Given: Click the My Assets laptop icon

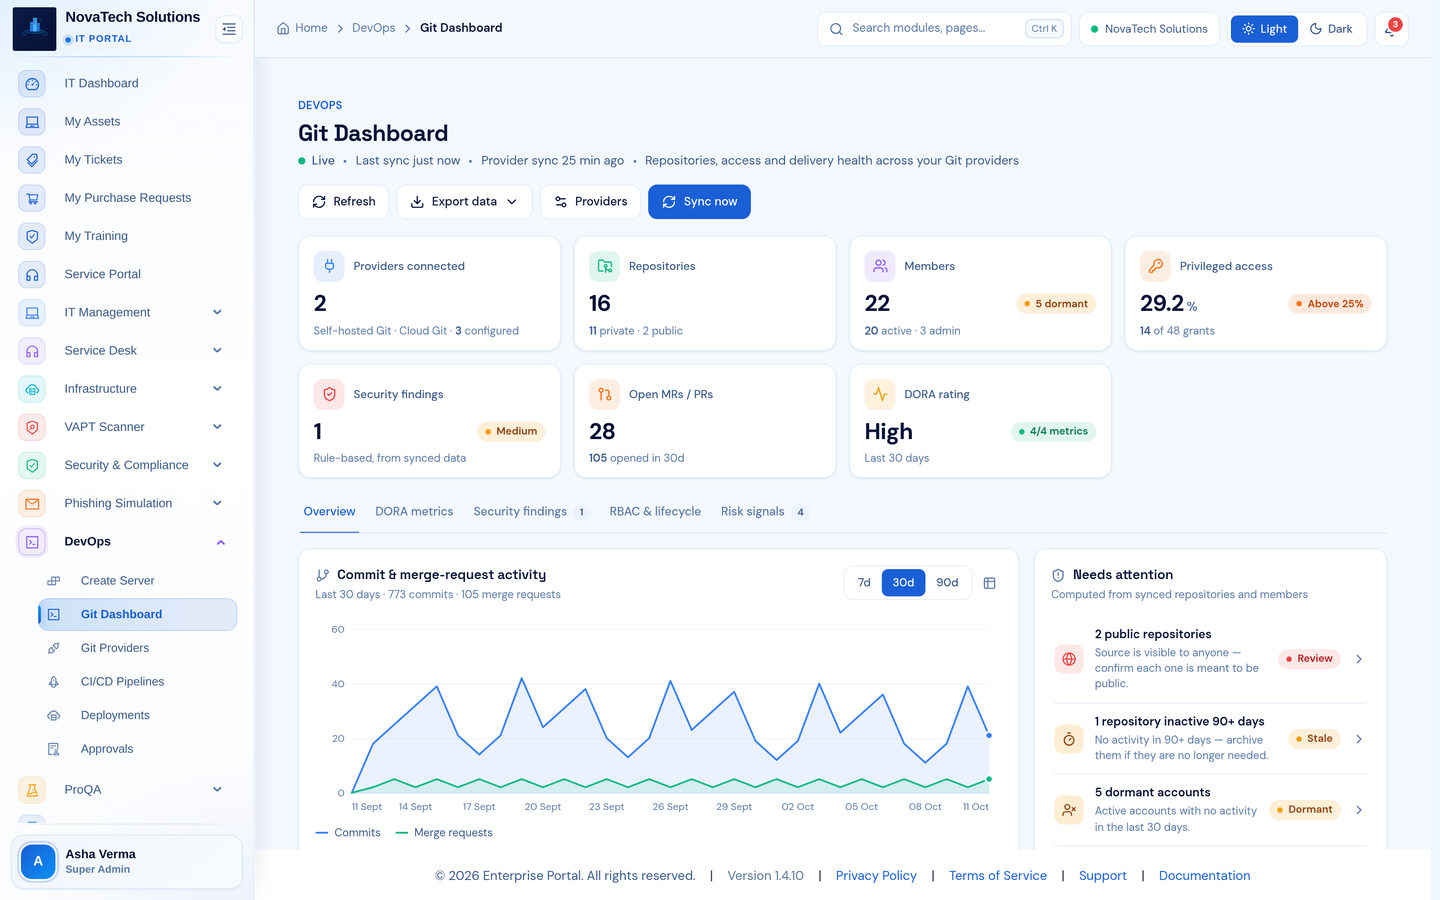Looking at the screenshot, I should pyautogui.click(x=32, y=122).
